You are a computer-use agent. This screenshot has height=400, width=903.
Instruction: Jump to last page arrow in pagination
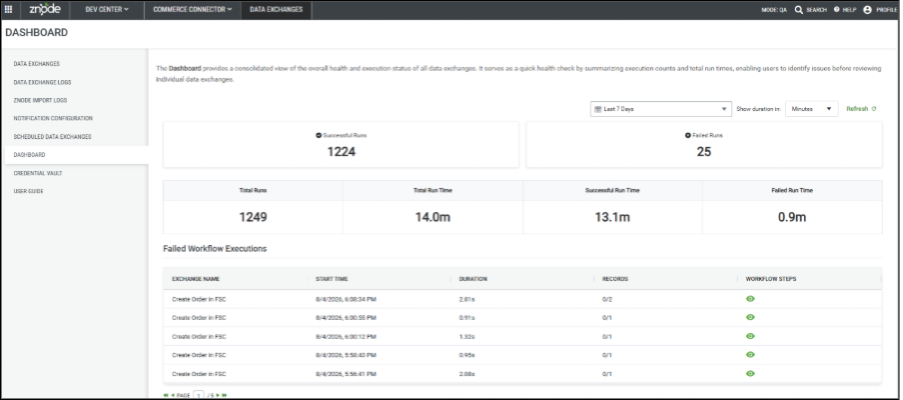(224, 395)
